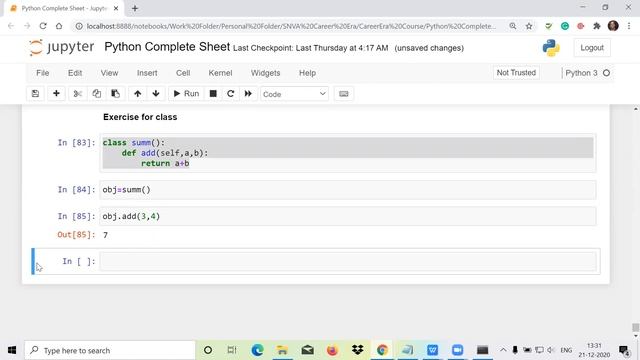Viewport: 640px width, 360px height.
Task: Click the Type here to search box
Action: click(x=110, y=350)
